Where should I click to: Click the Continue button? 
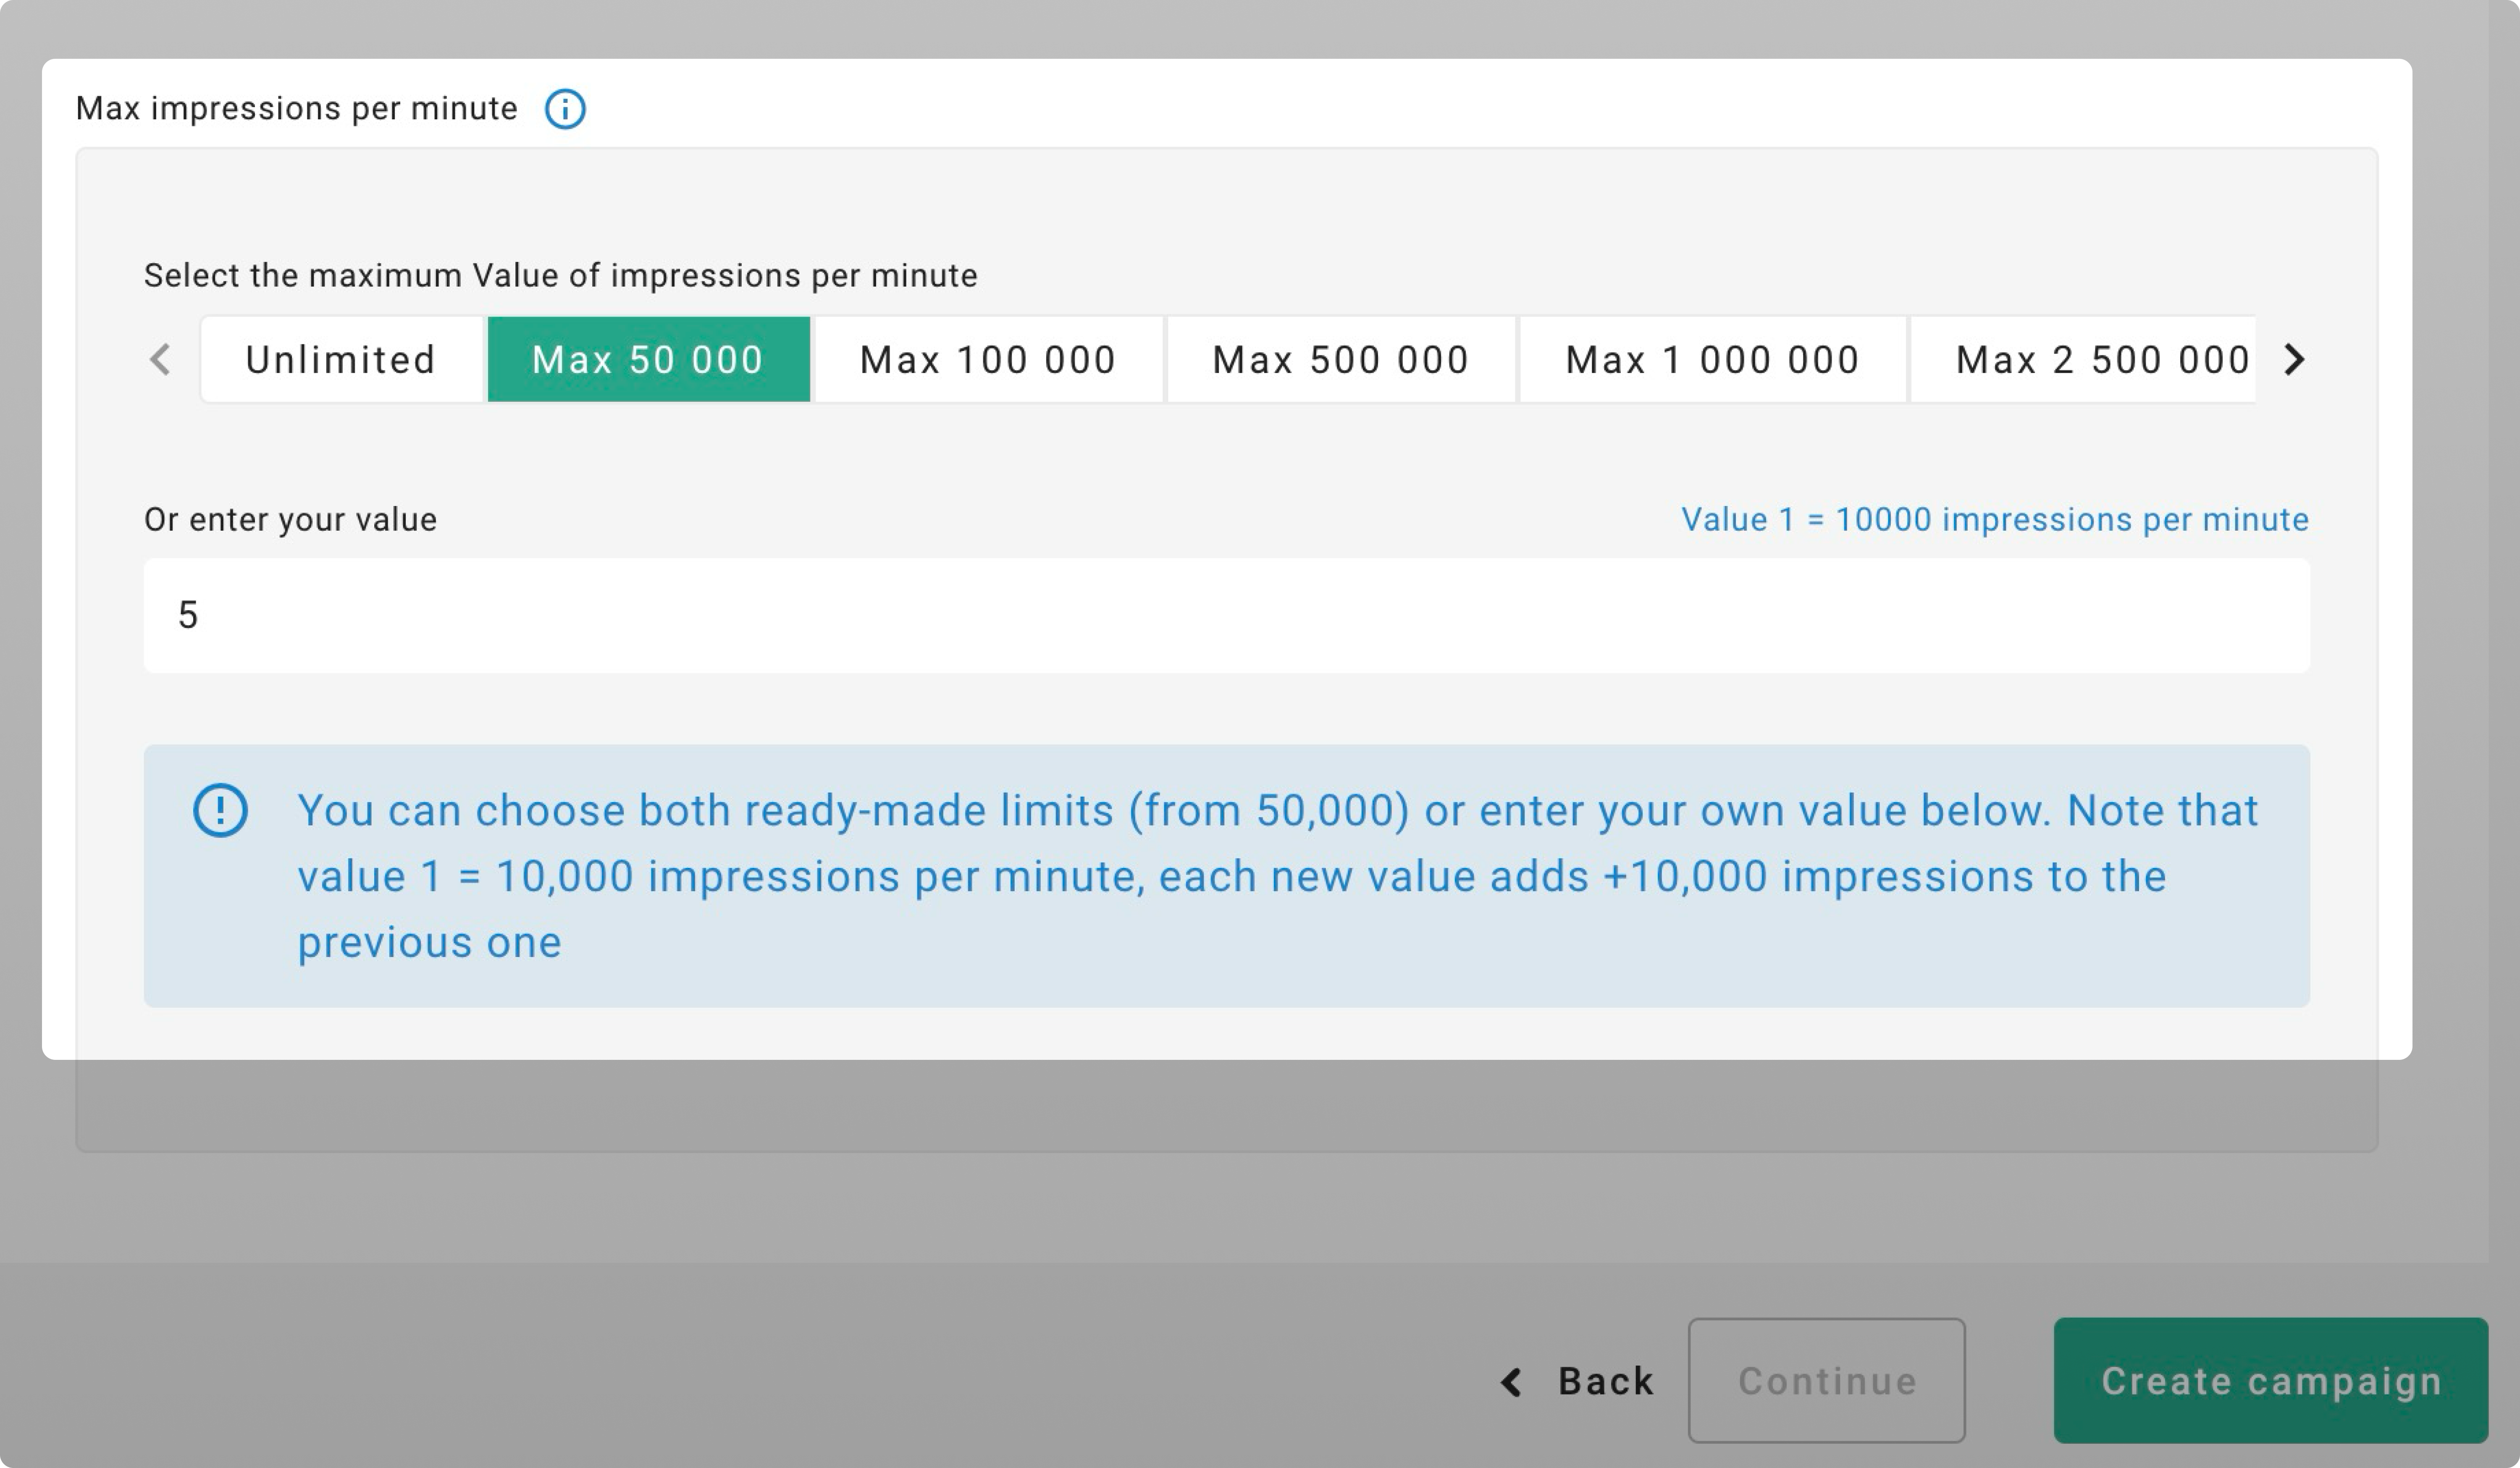click(1826, 1382)
